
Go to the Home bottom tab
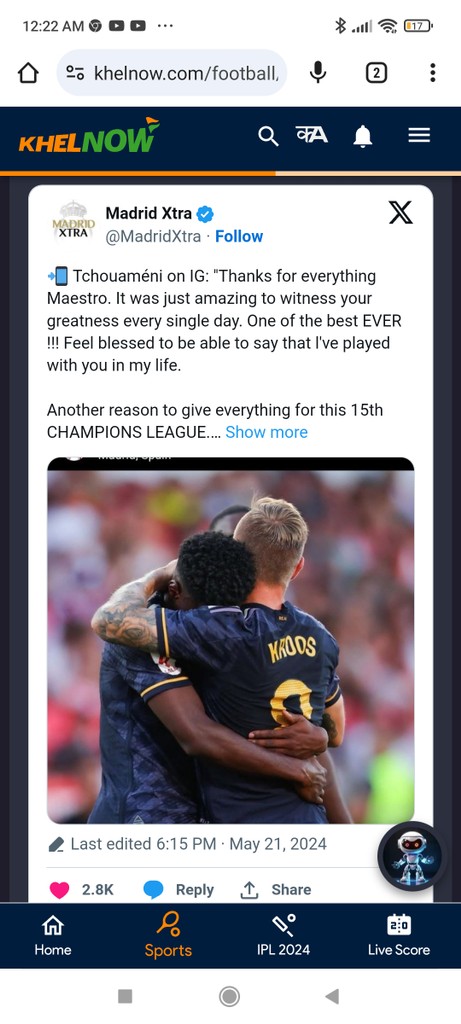pos(53,936)
